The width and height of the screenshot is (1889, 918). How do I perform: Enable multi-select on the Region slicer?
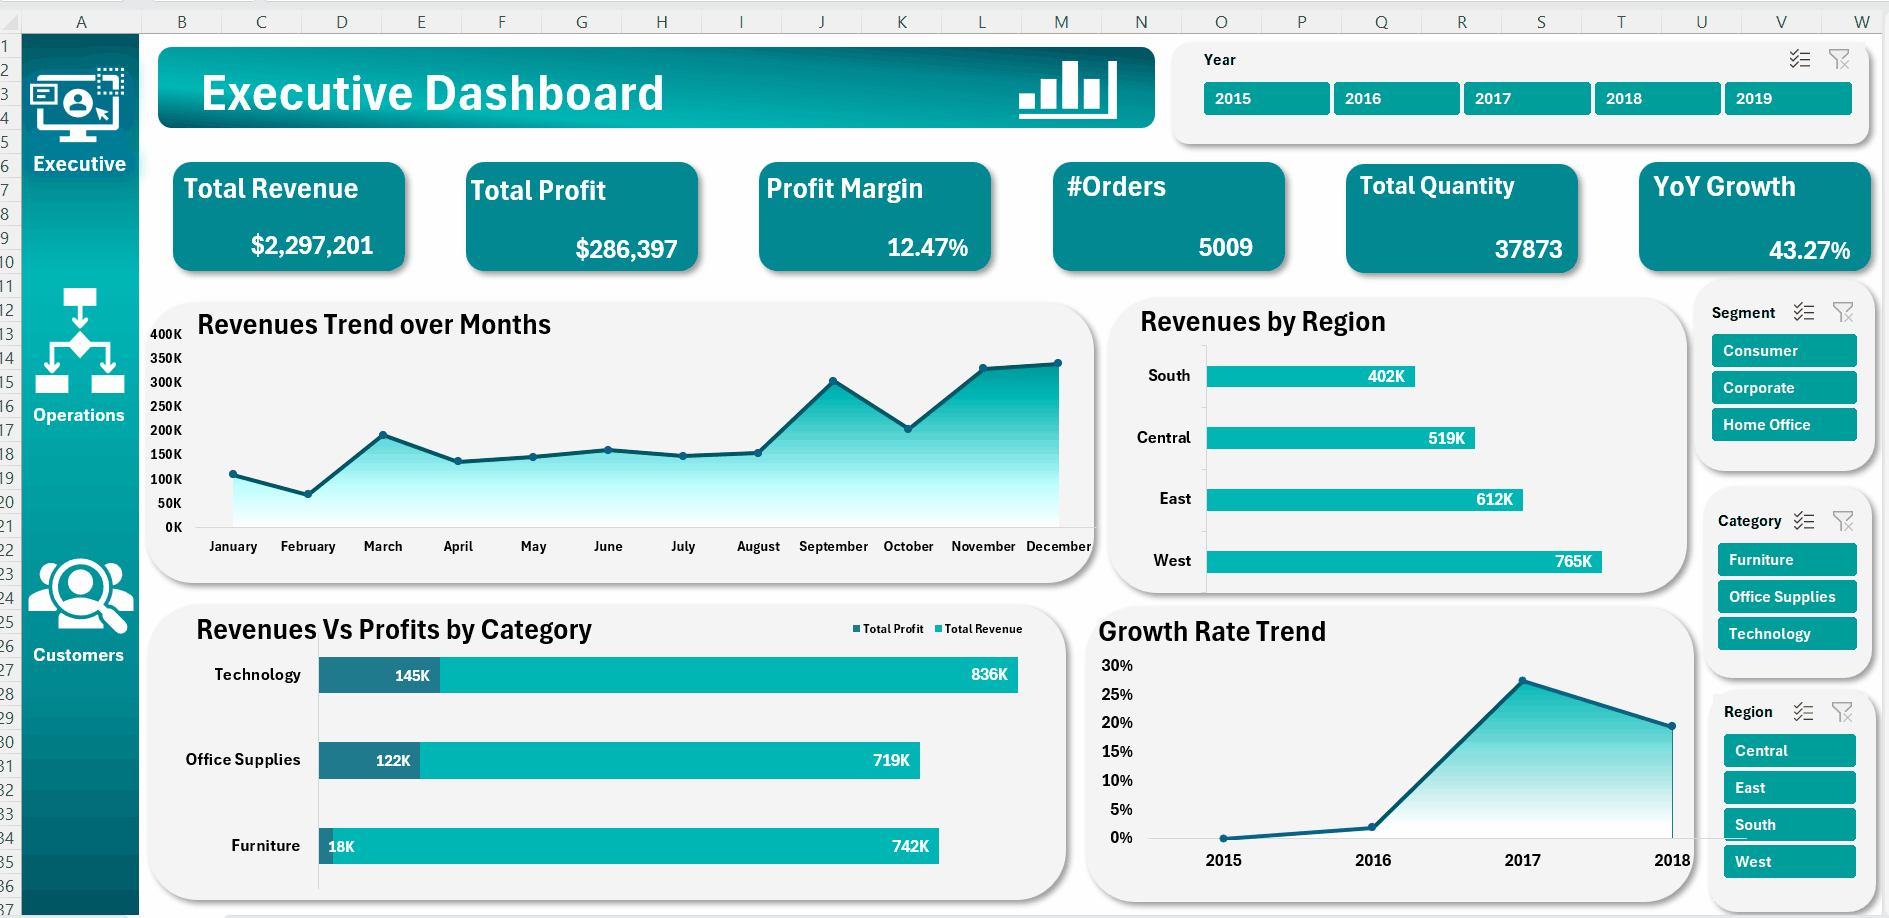click(x=1805, y=712)
